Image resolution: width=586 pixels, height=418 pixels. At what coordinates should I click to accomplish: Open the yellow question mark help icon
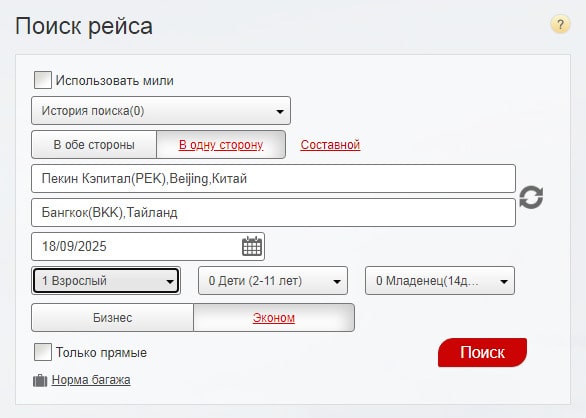tap(560, 25)
